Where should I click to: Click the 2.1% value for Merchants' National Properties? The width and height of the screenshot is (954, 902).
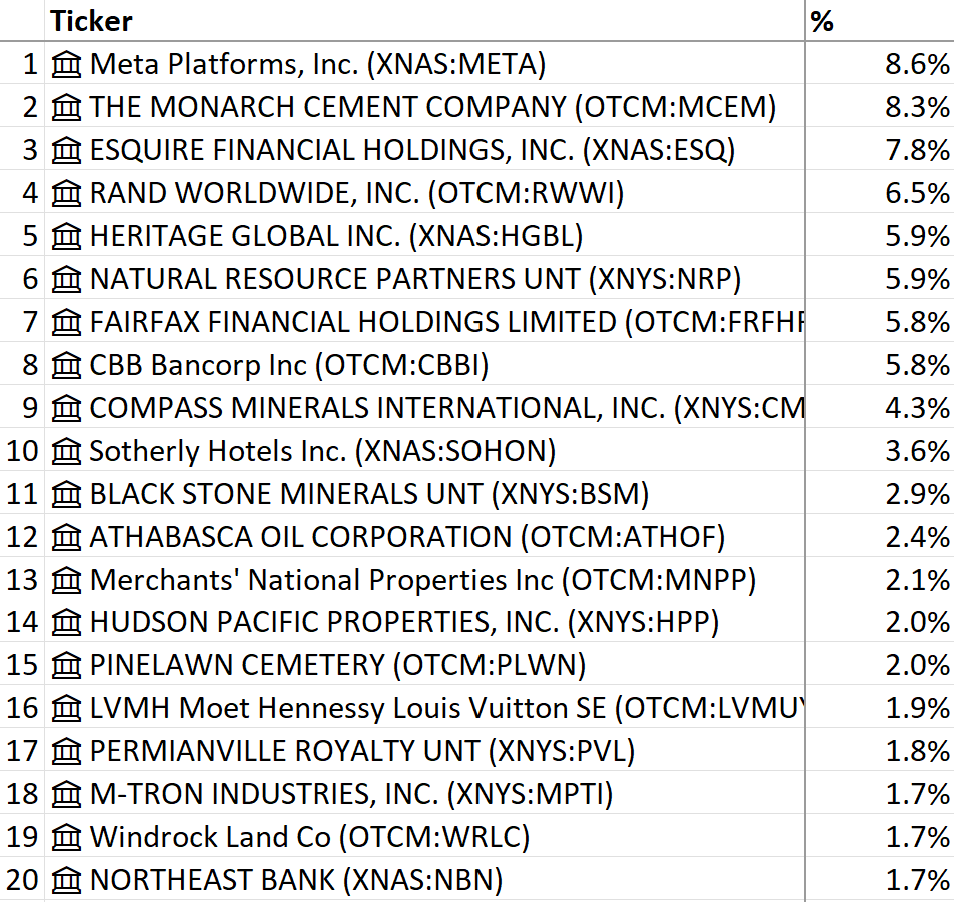(x=917, y=580)
